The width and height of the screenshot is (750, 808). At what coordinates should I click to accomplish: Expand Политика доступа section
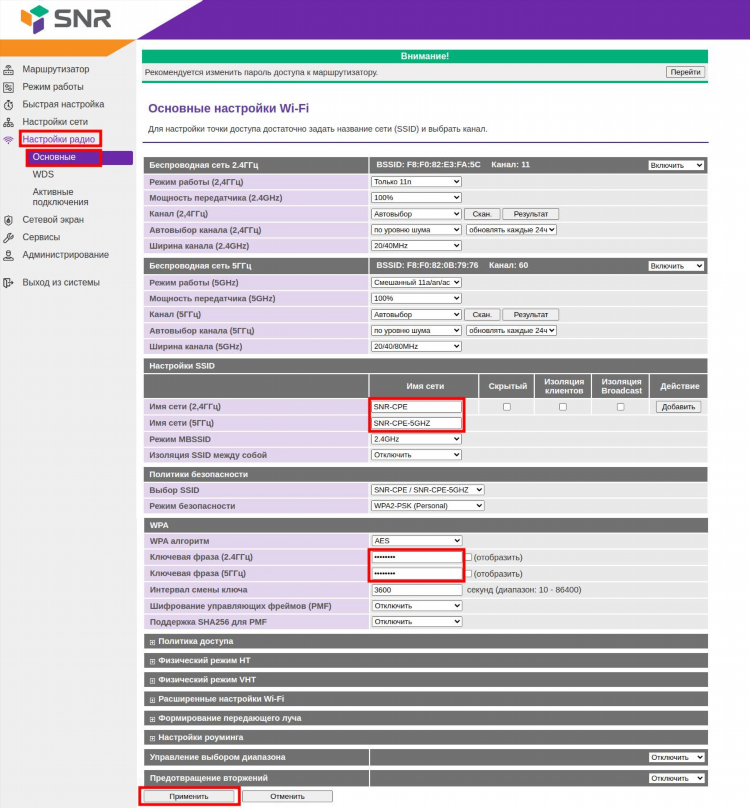[425, 642]
